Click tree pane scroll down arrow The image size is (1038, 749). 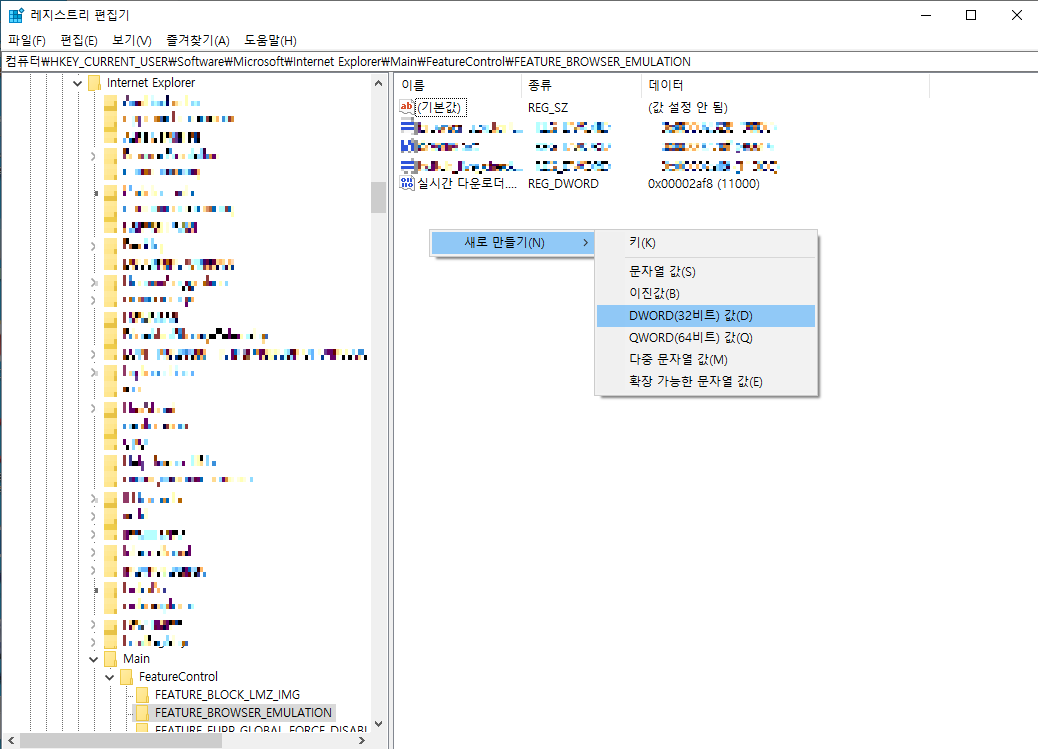[379, 724]
